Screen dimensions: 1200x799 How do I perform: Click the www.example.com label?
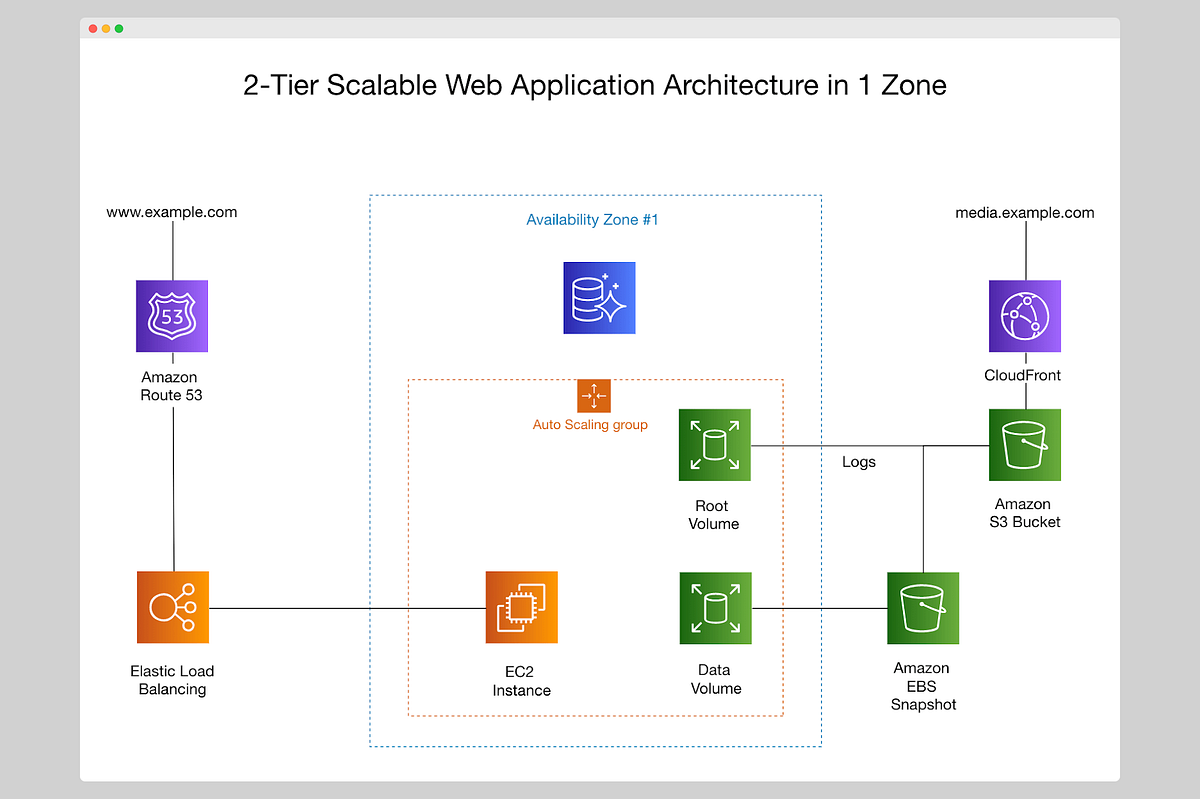point(172,212)
